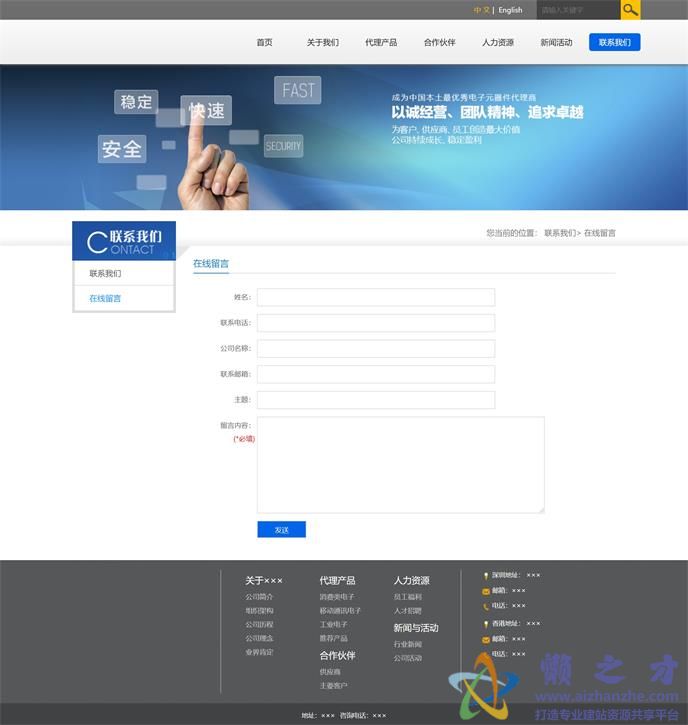Open footer link 工业电子
This screenshot has width=688, height=725.
[333, 625]
